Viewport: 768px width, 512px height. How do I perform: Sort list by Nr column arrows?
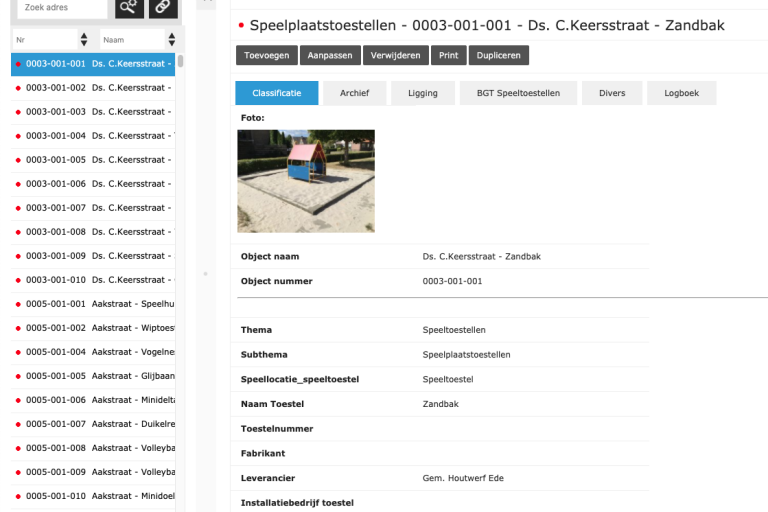(83, 39)
